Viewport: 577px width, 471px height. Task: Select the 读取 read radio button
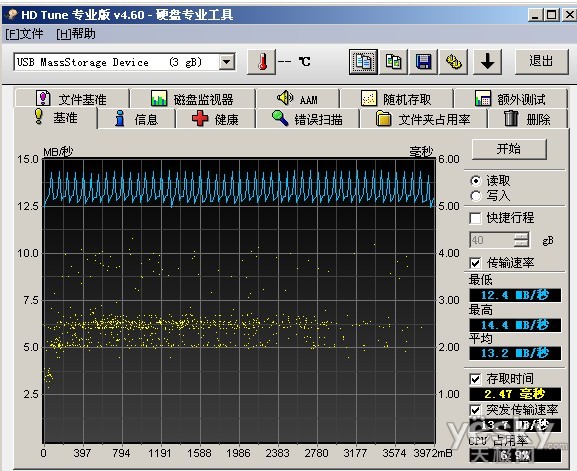coord(475,181)
